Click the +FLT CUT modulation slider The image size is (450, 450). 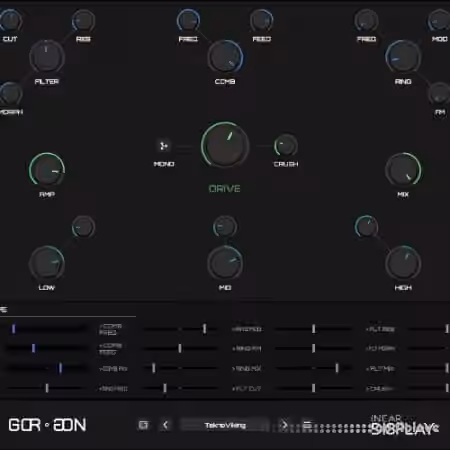pos(313,388)
